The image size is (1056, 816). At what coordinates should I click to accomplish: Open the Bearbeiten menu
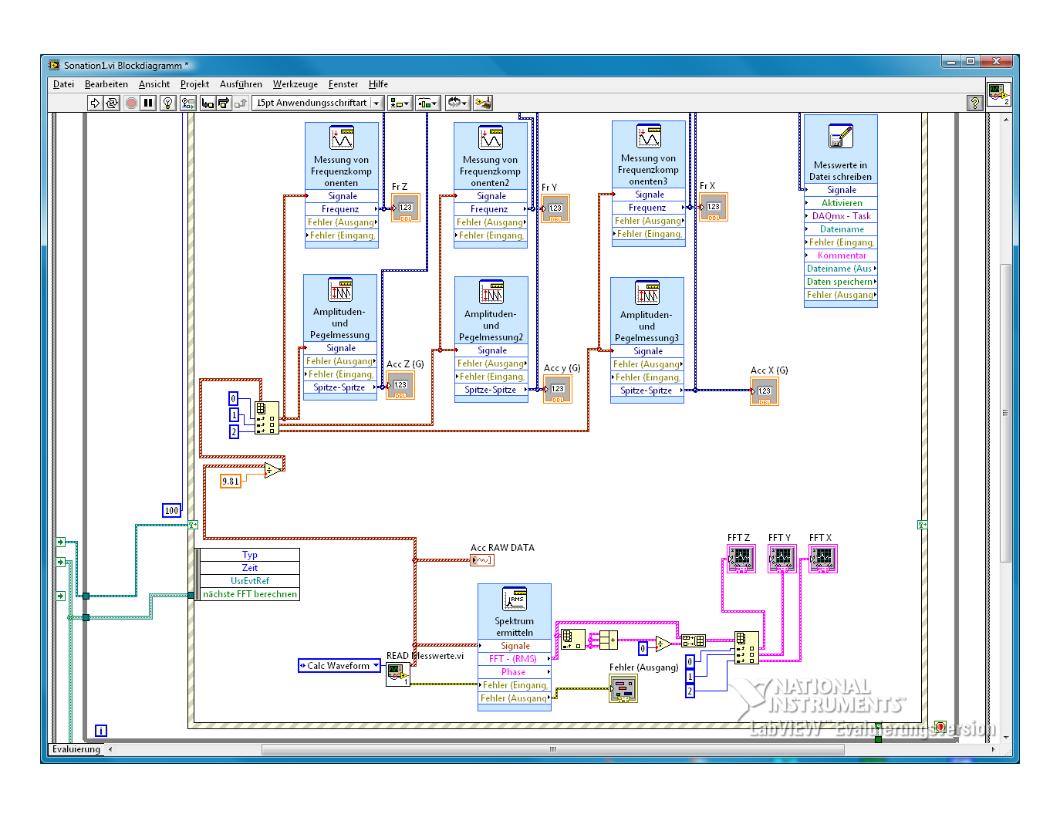click(106, 84)
